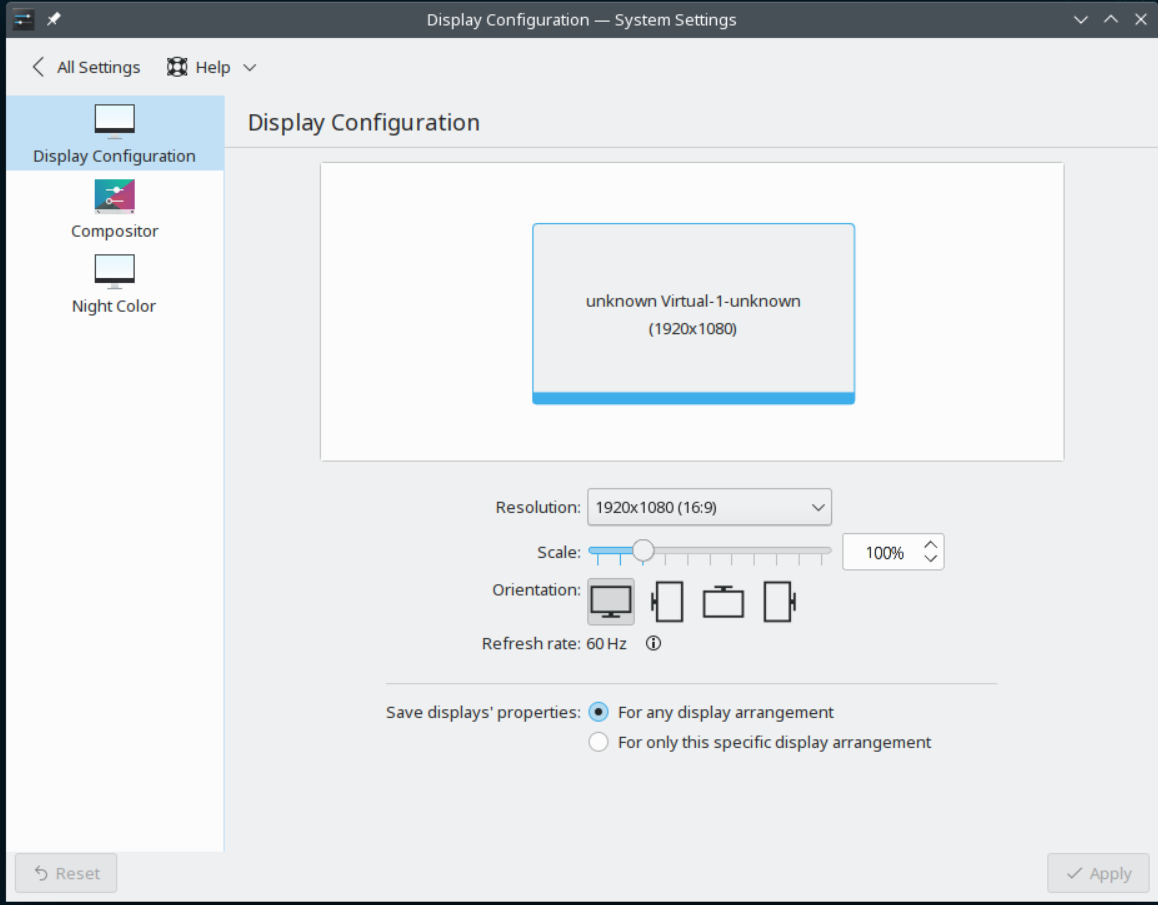Minimize the System Settings window
1158x905 pixels.
(x=1080, y=19)
